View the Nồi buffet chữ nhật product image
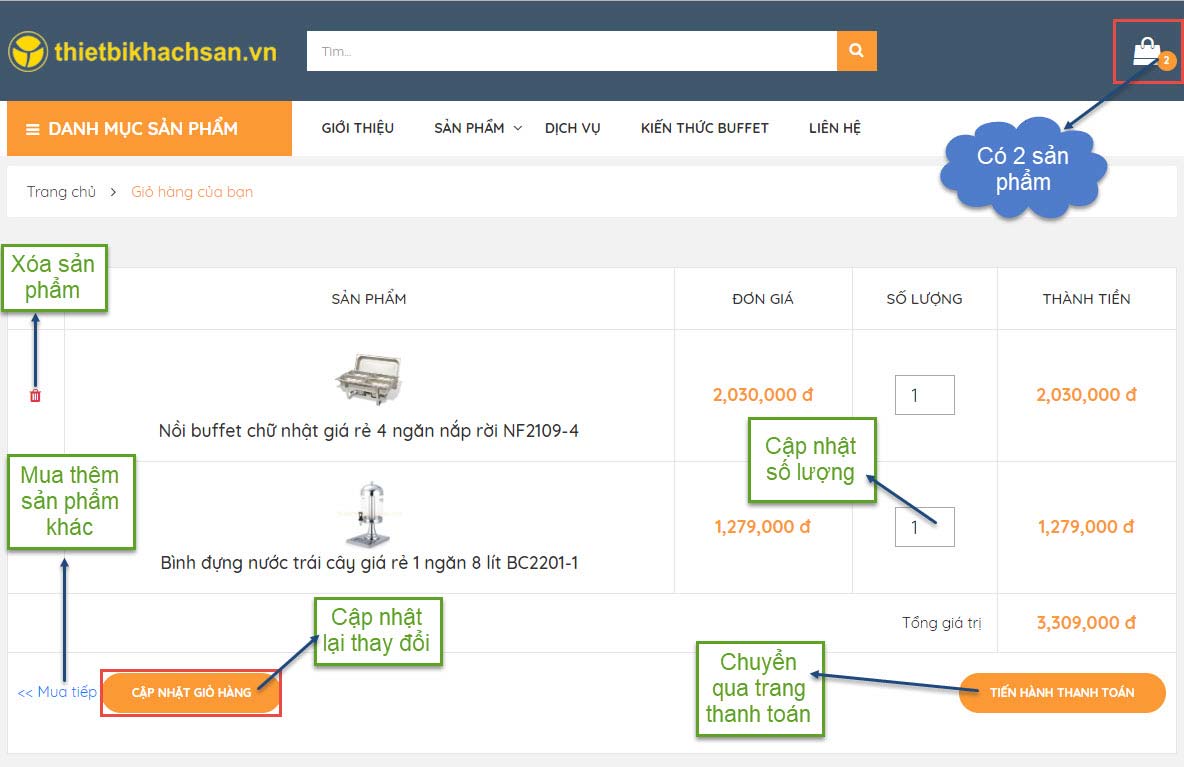 [368, 379]
